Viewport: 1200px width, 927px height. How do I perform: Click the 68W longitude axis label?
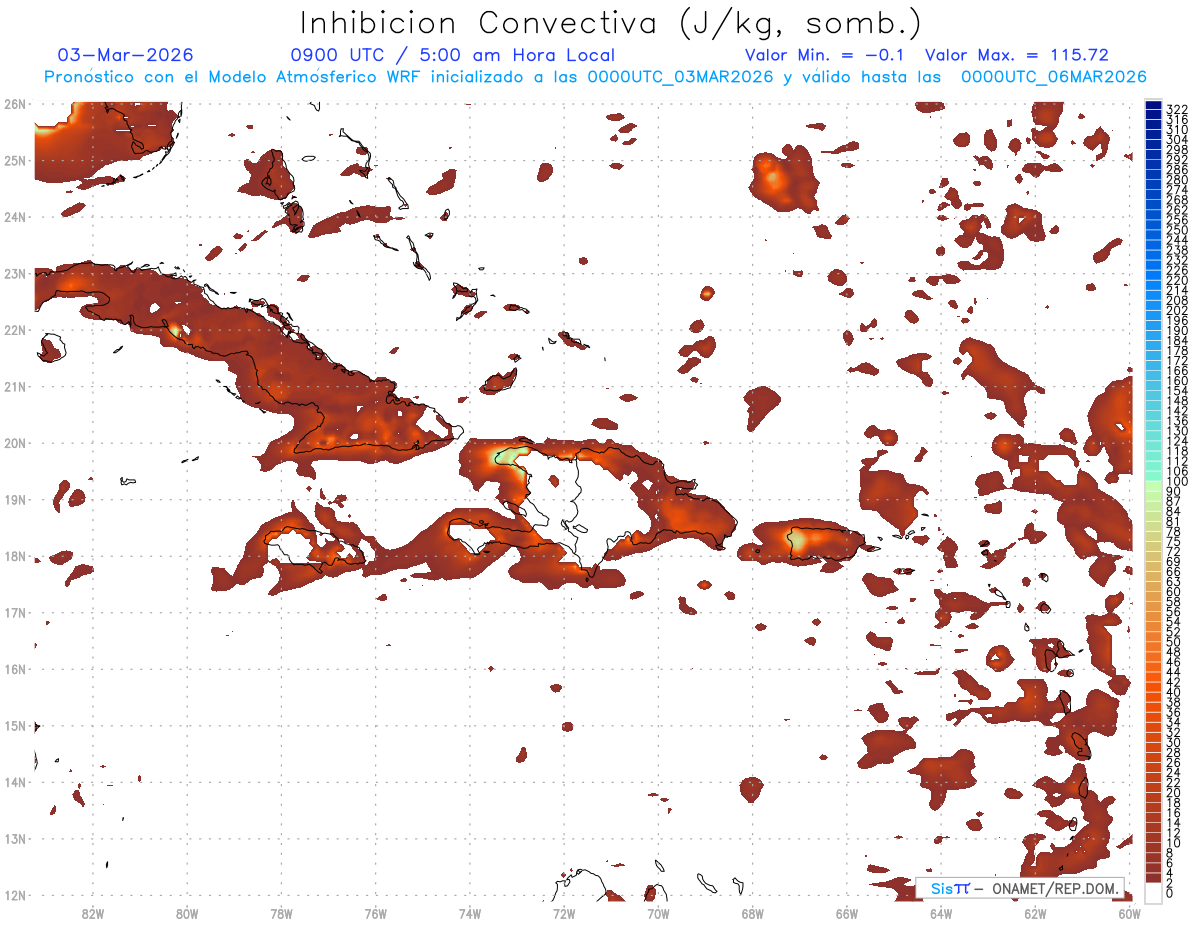[753, 913]
